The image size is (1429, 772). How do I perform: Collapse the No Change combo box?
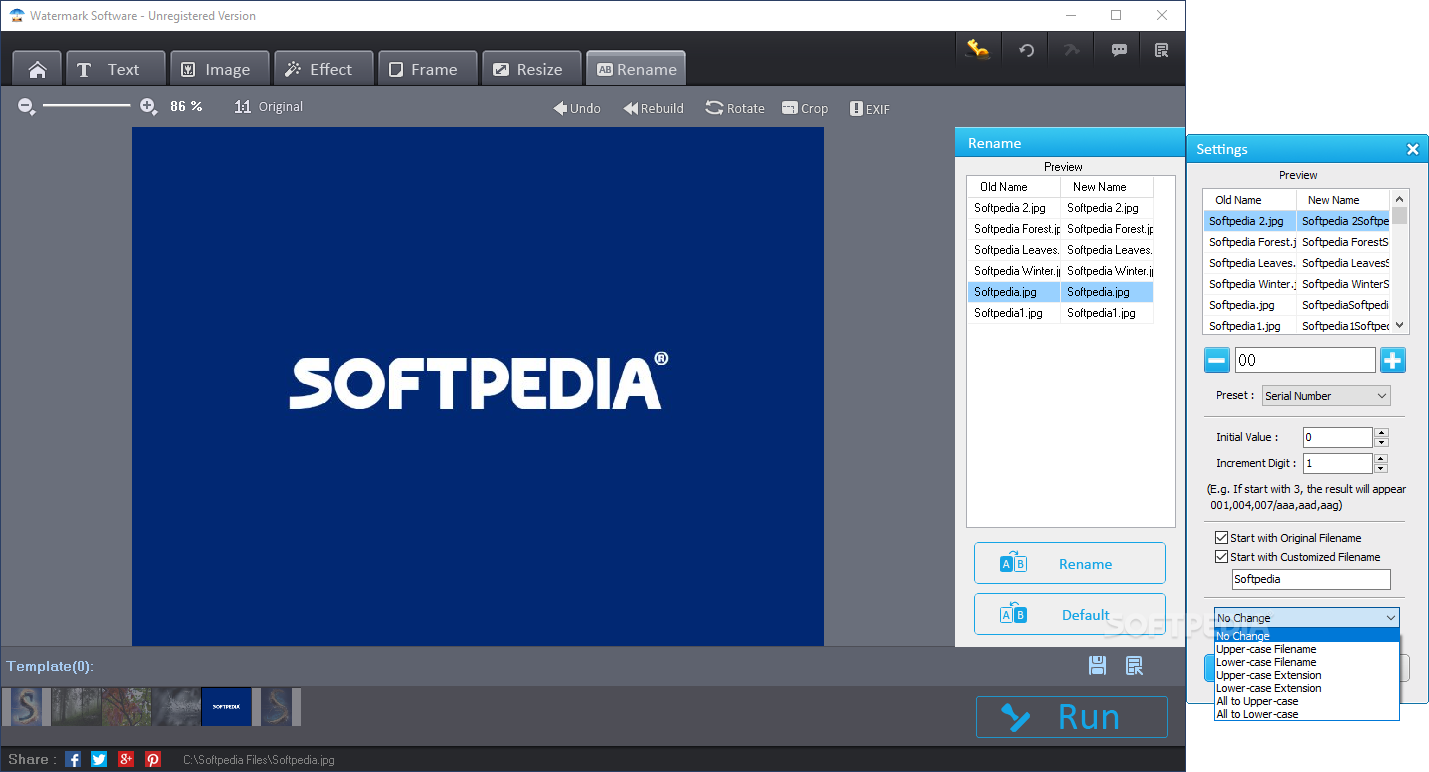click(x=1307, y=618)
